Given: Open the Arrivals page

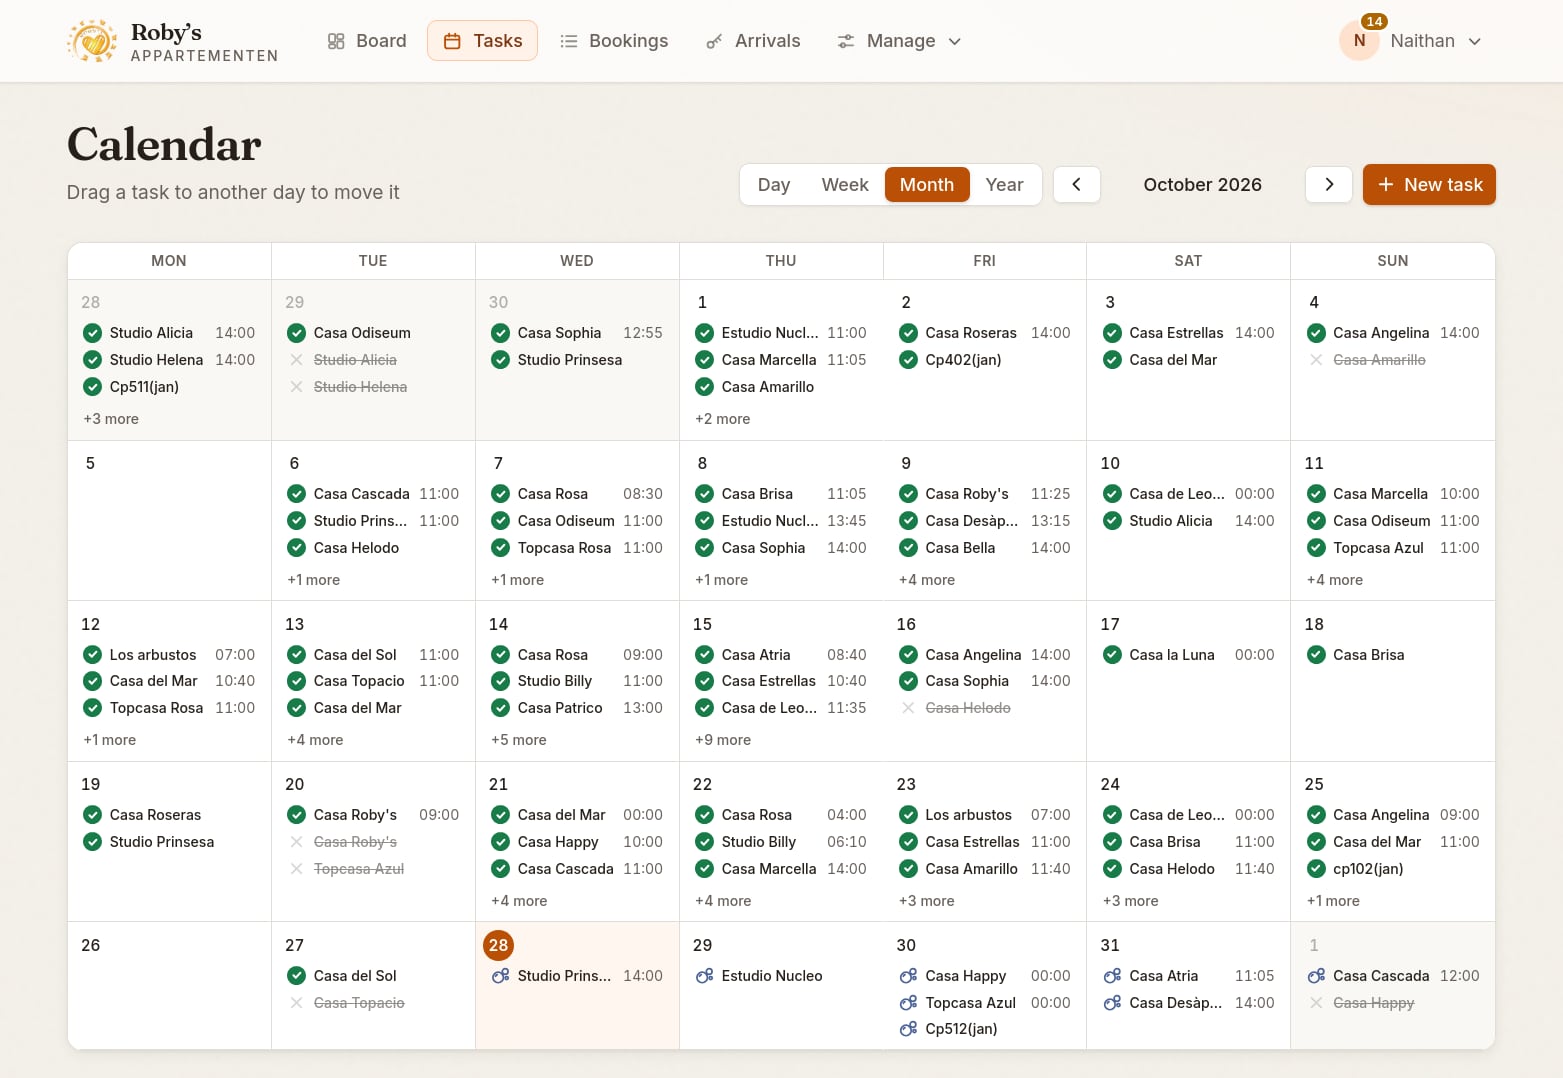Looking at the screenshot, I should coord(753,41).
